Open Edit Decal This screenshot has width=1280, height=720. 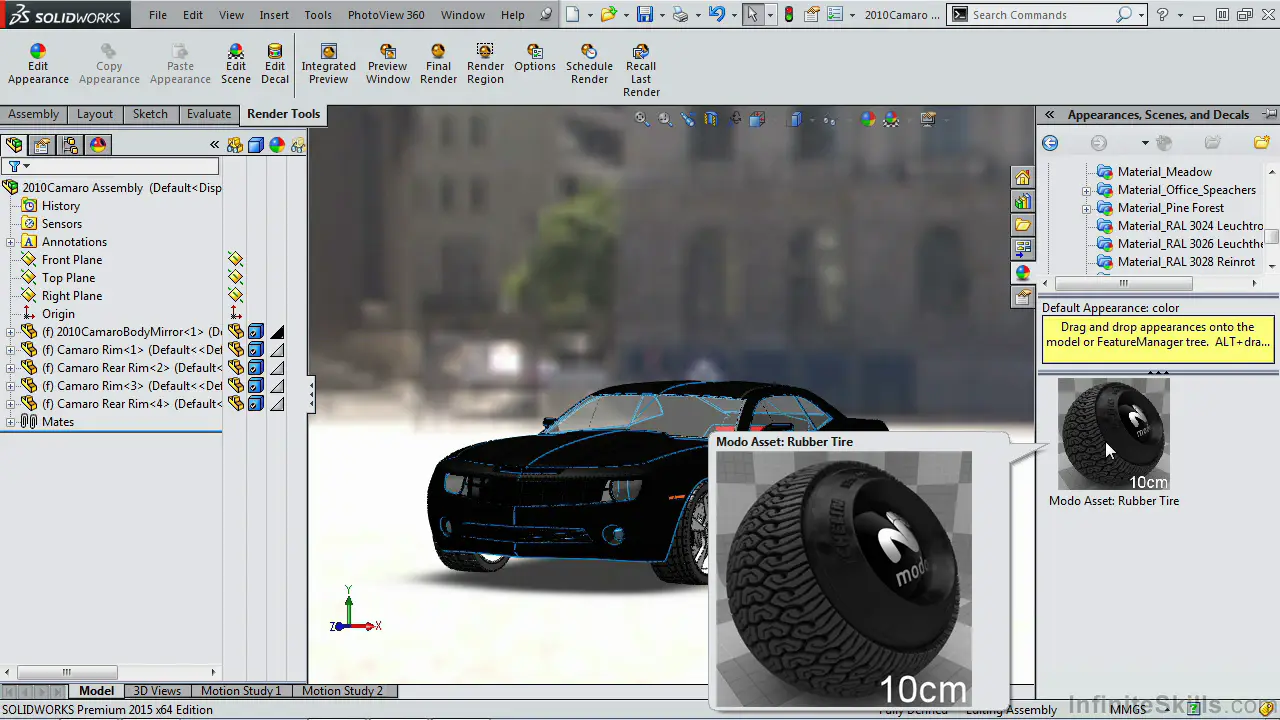click(275, 65)
